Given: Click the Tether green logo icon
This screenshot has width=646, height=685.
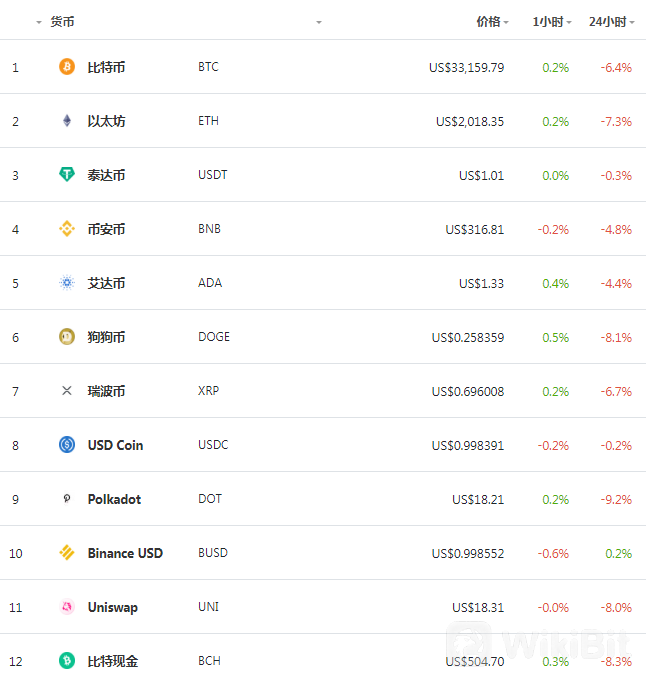Looking at the screenshot, I should point(67,175).
